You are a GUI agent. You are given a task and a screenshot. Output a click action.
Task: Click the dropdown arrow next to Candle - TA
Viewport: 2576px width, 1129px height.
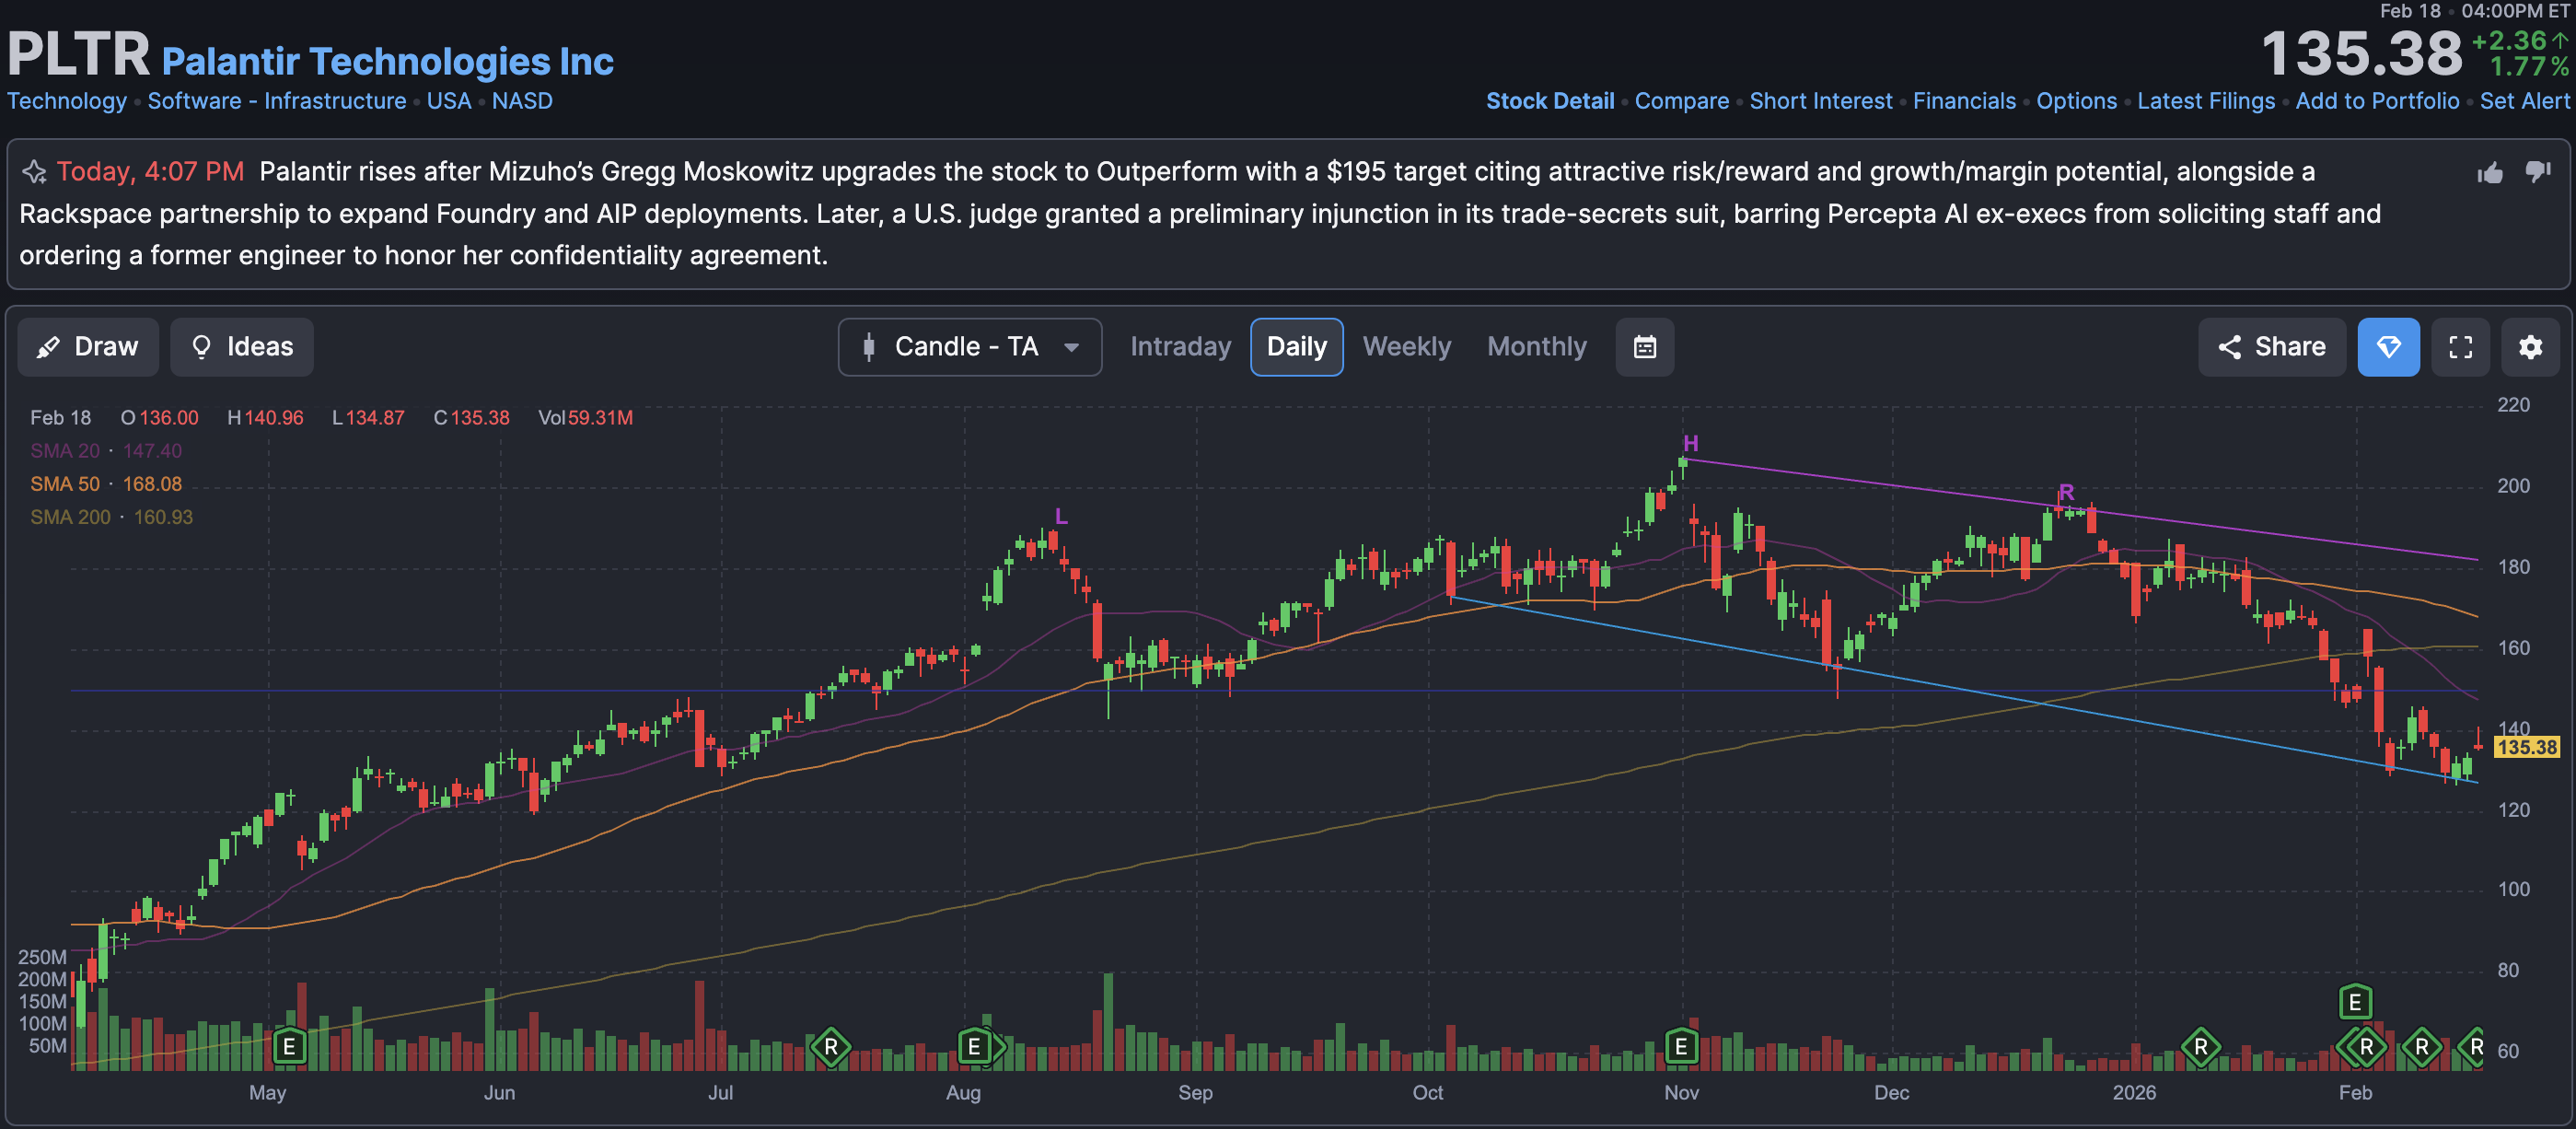coord(1071,348)
